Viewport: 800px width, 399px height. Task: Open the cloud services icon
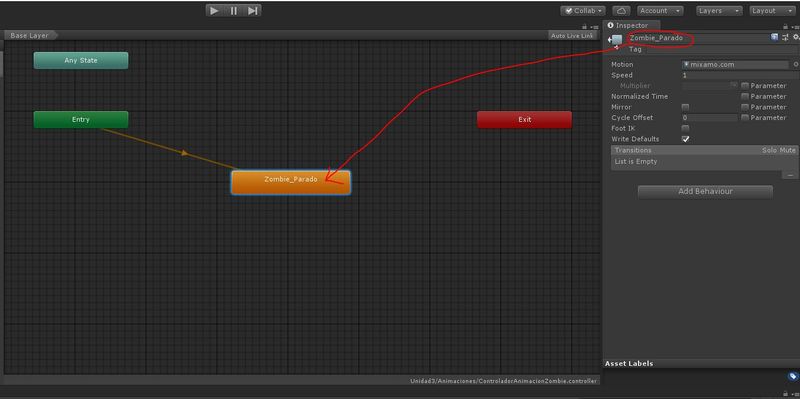[x=621, y=11]
